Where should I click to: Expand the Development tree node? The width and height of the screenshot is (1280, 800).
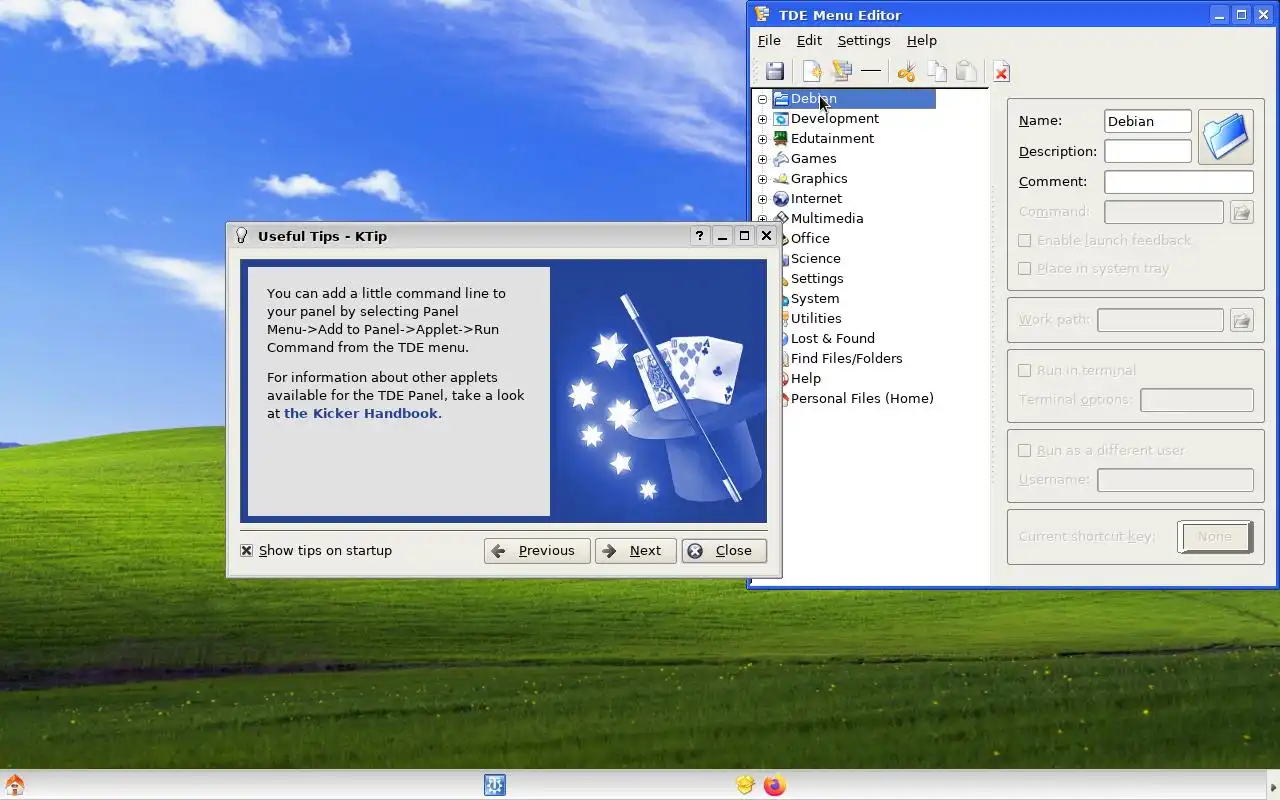click(762, 119)
